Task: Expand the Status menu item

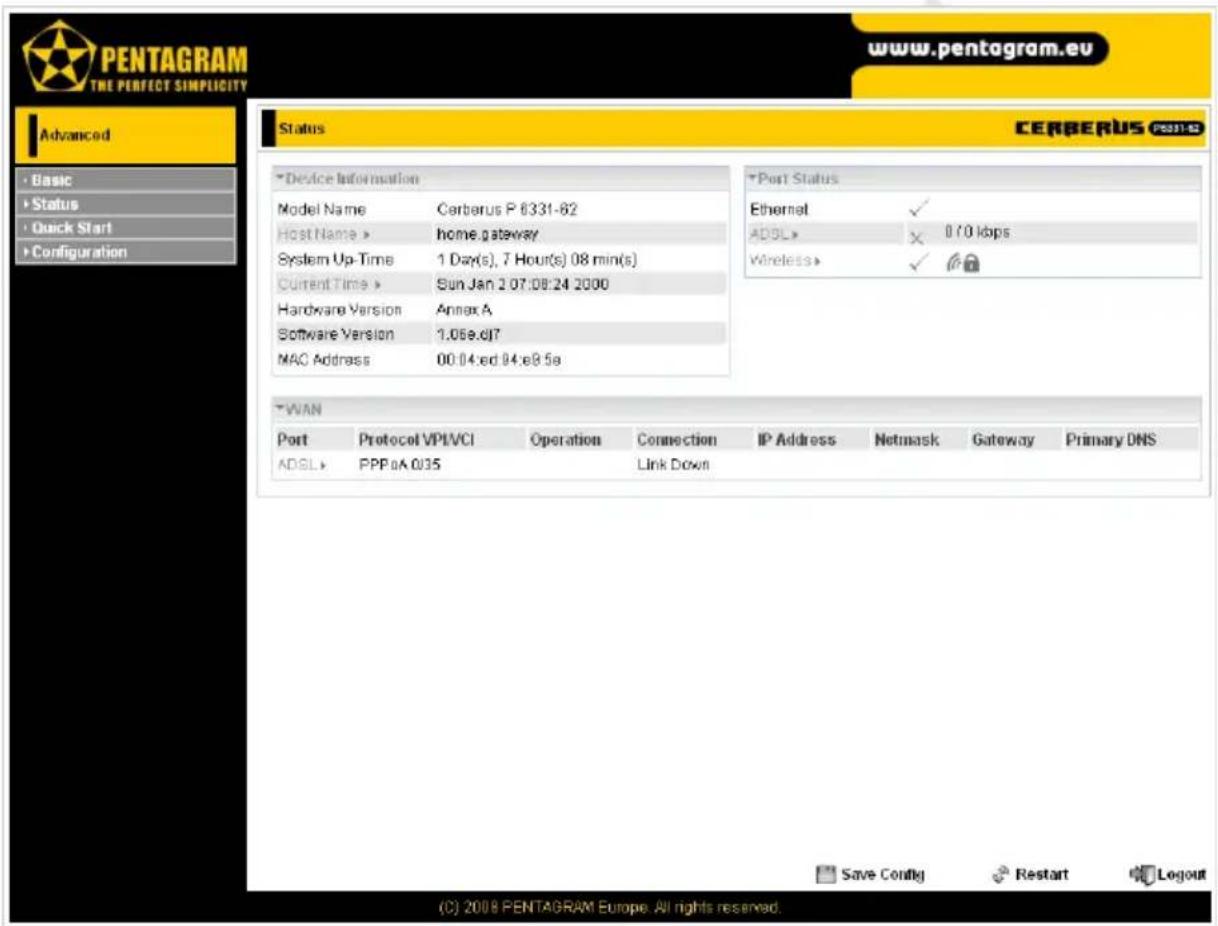Action: pos(126,204)
